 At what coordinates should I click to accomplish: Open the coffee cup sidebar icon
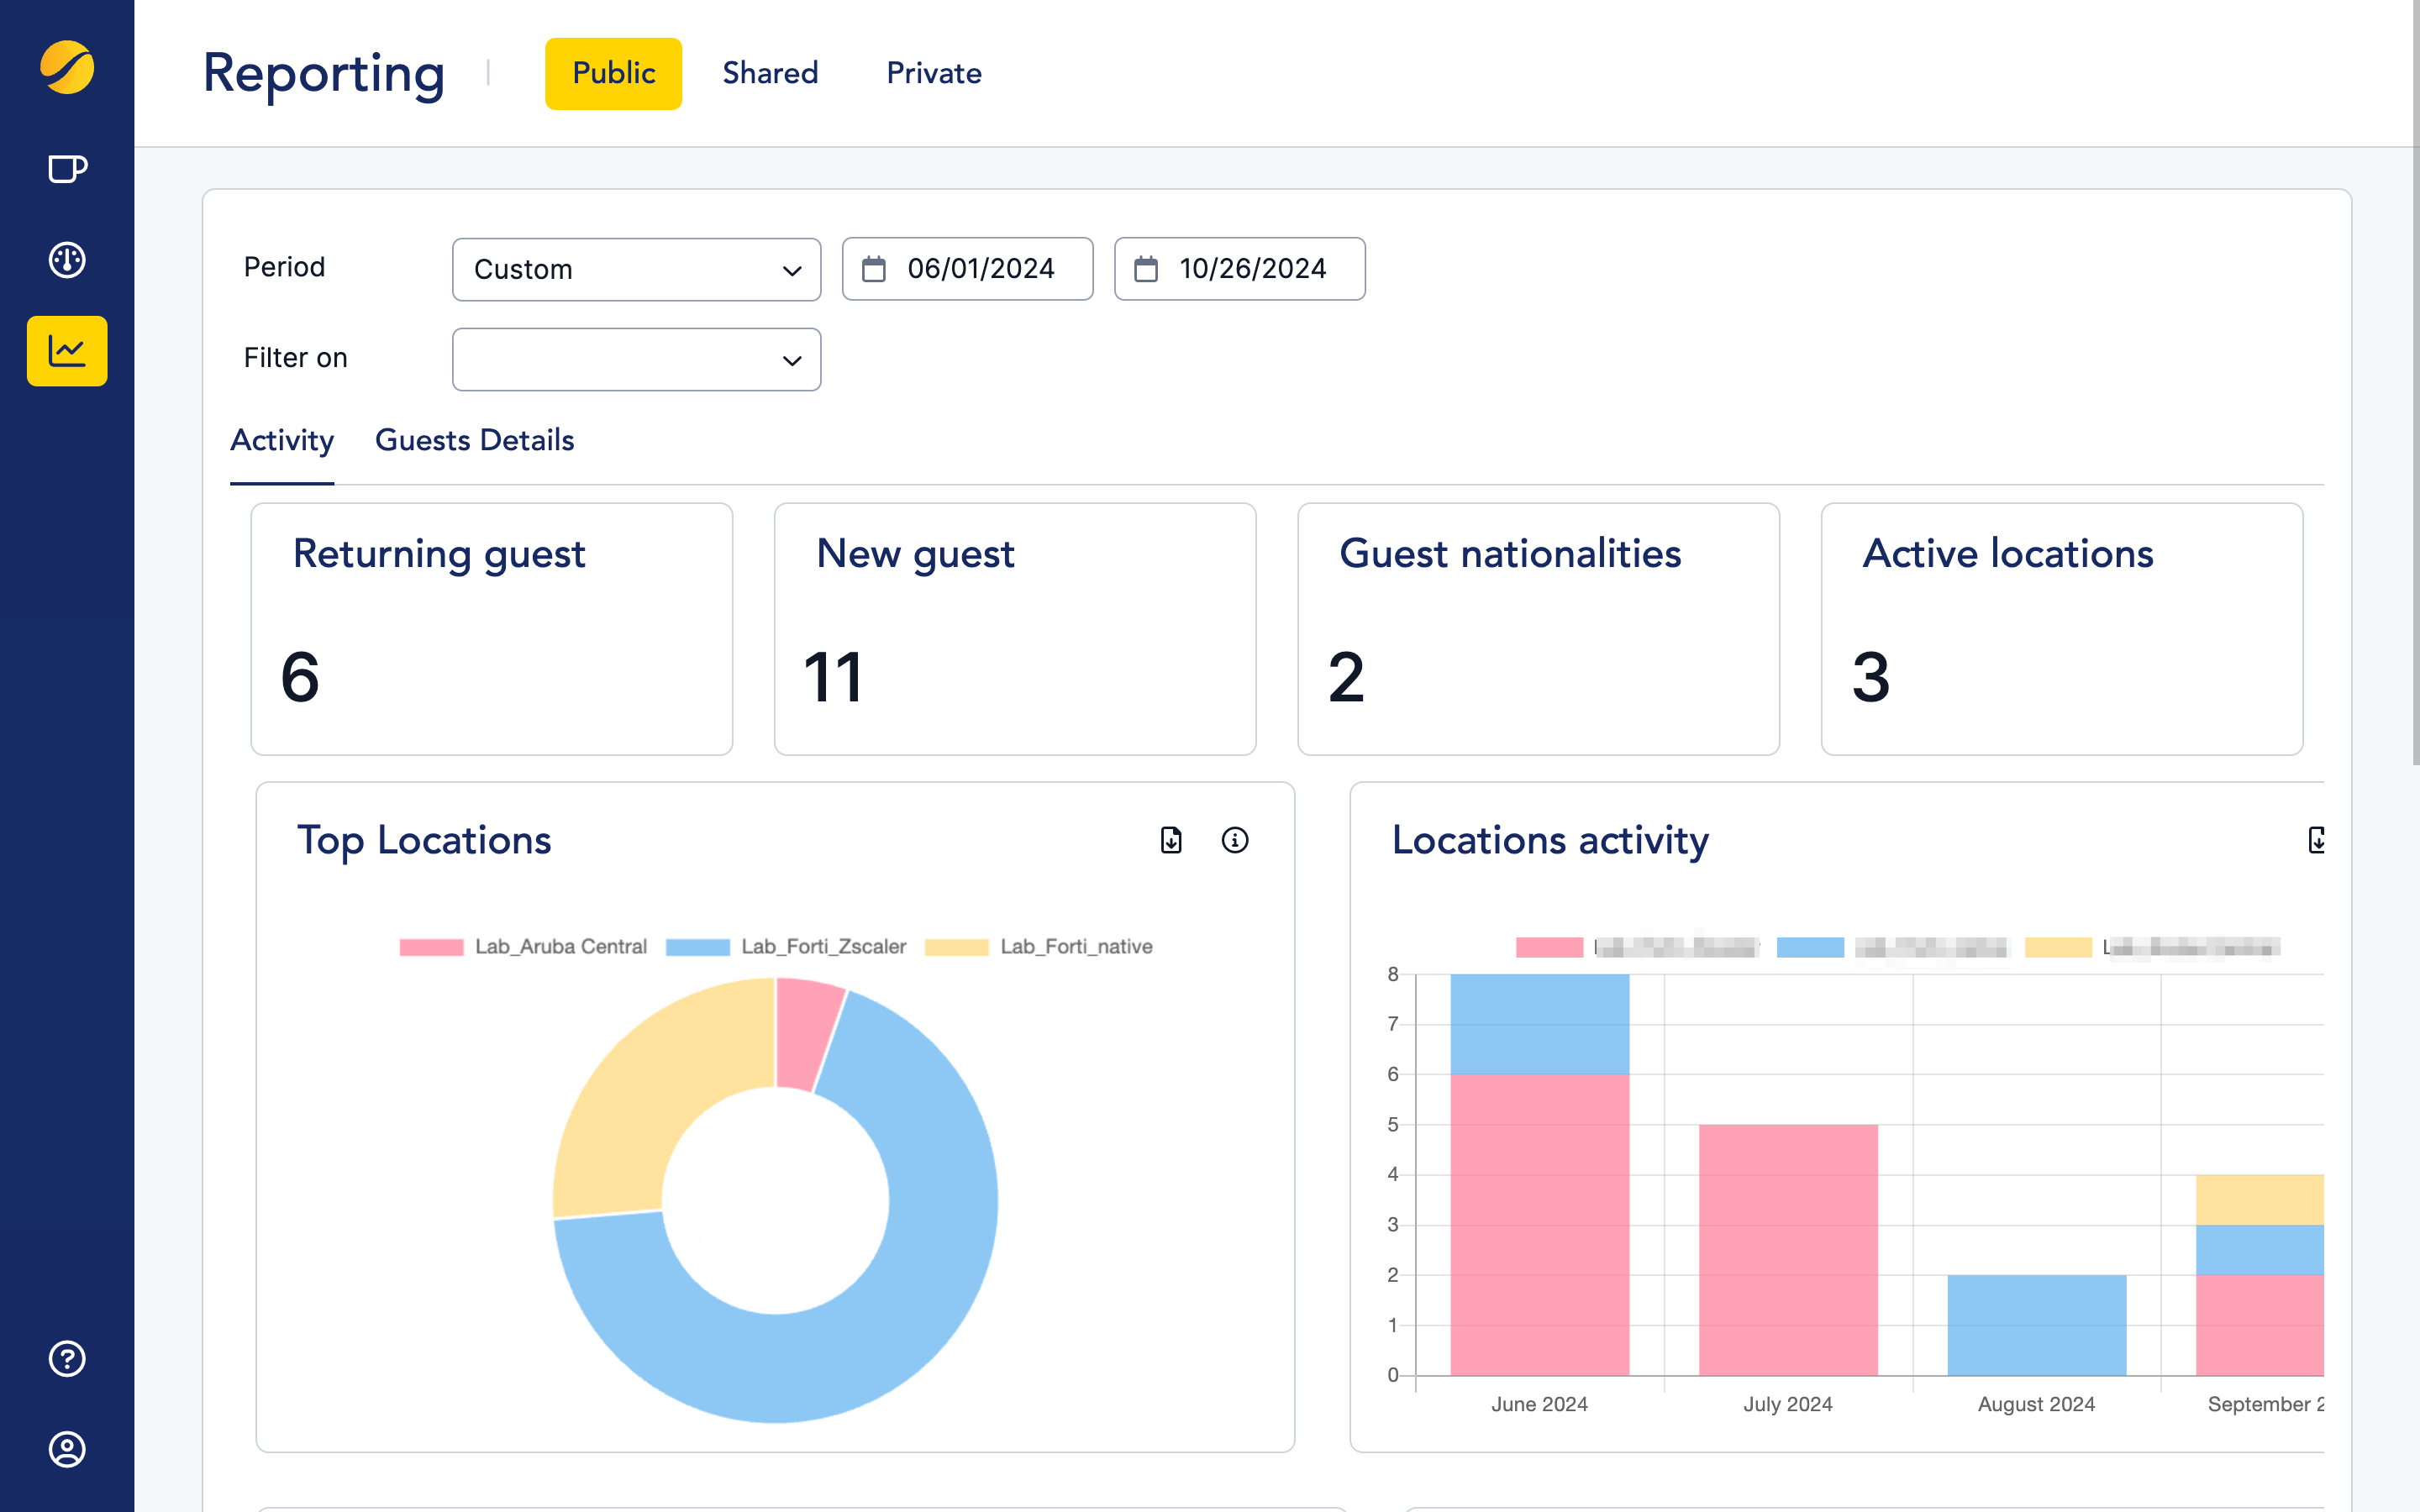(67, 169)
